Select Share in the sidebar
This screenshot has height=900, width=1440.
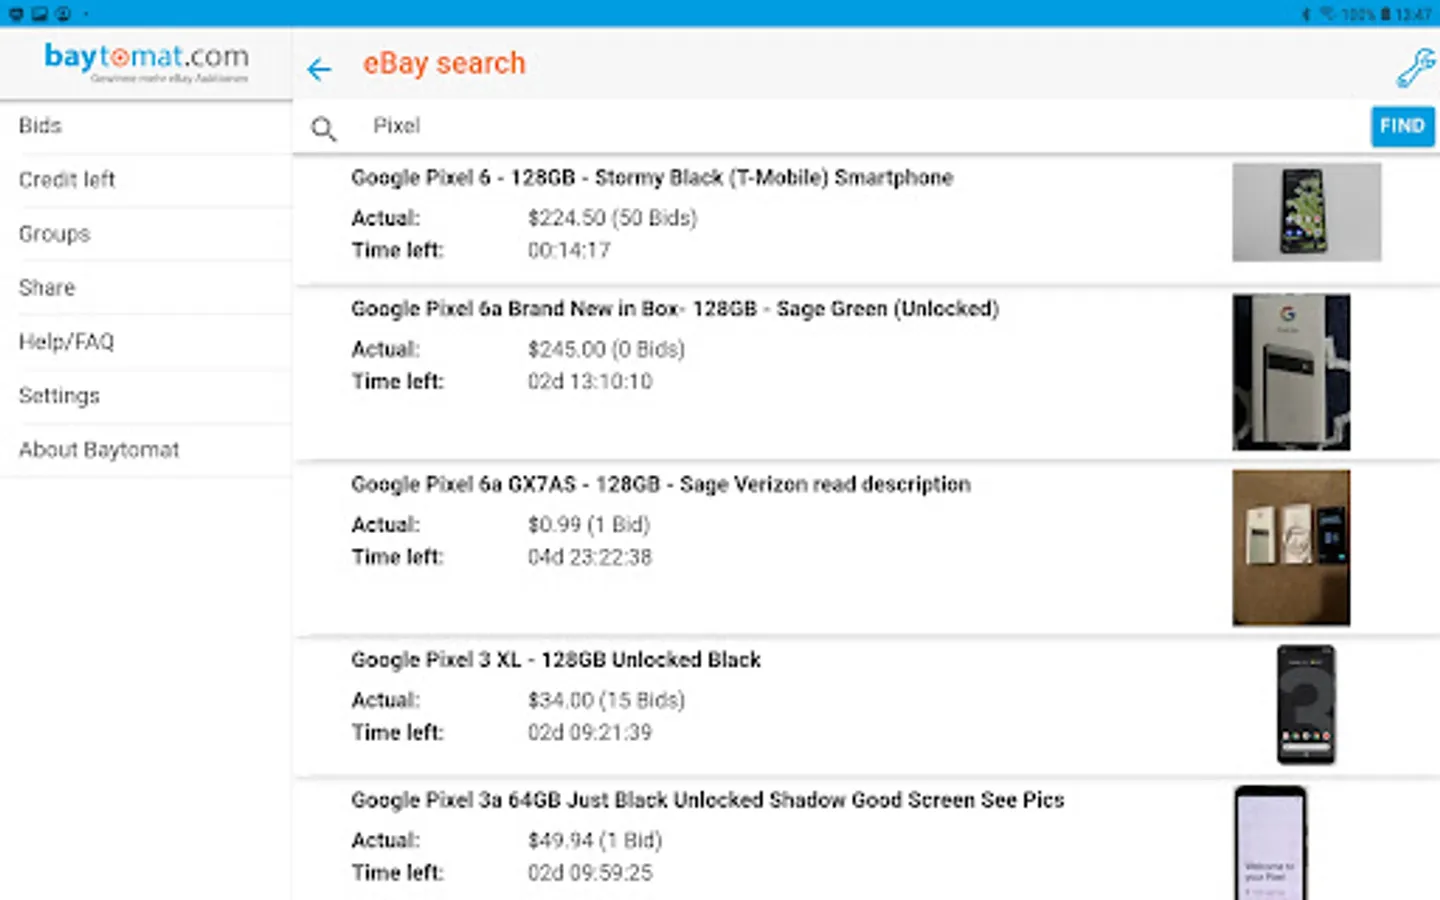click(146, 288)
